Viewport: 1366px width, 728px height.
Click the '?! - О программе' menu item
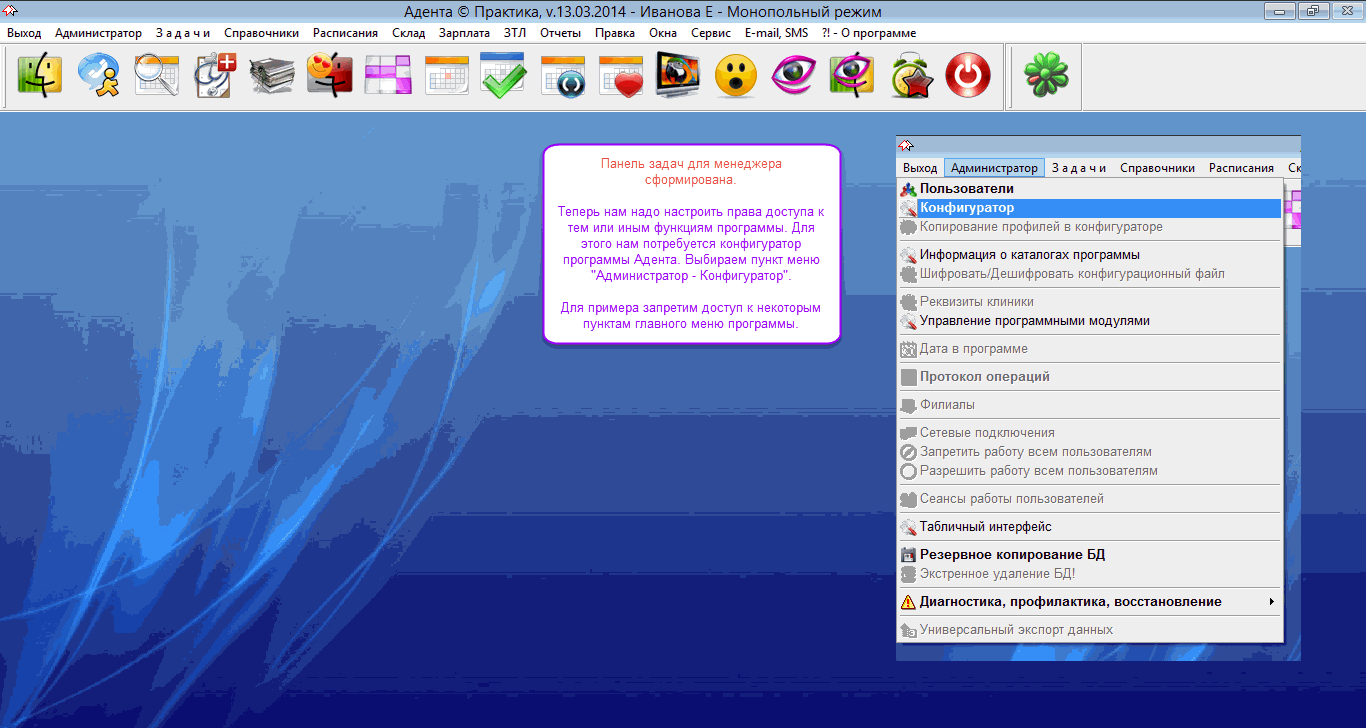[869, 33]
